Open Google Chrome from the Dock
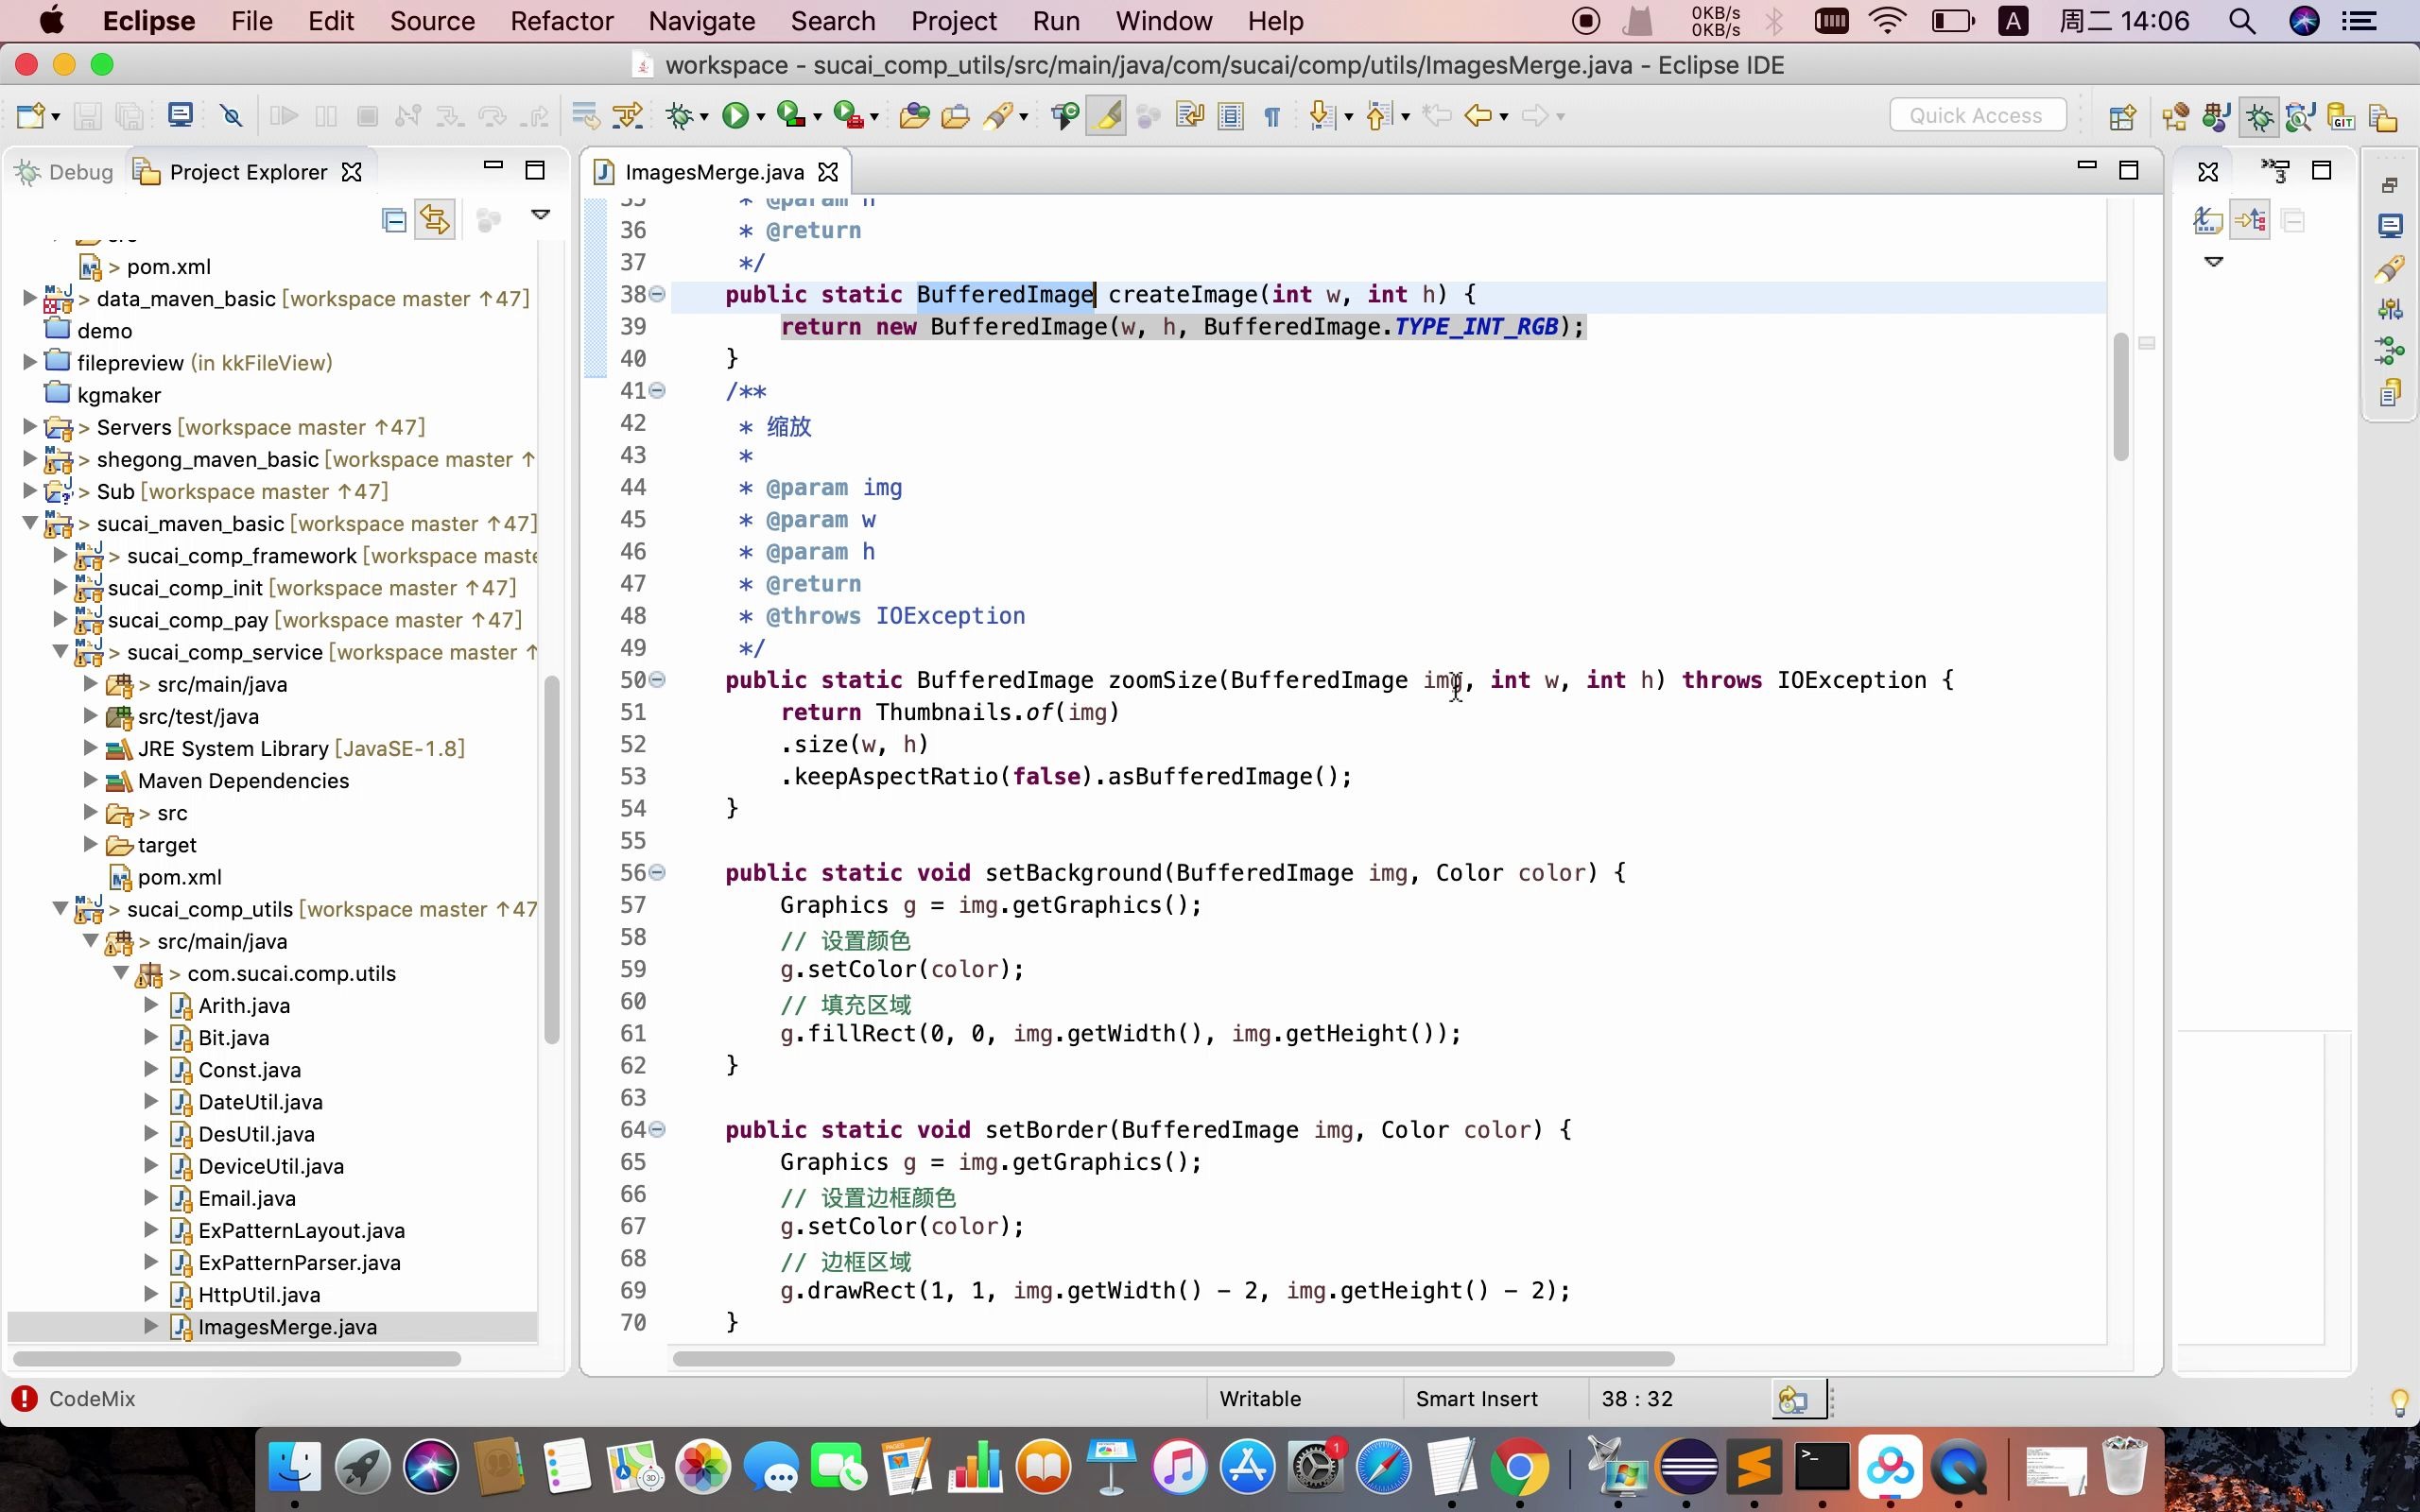 pyautogui.click(x=1519, y=1467)
